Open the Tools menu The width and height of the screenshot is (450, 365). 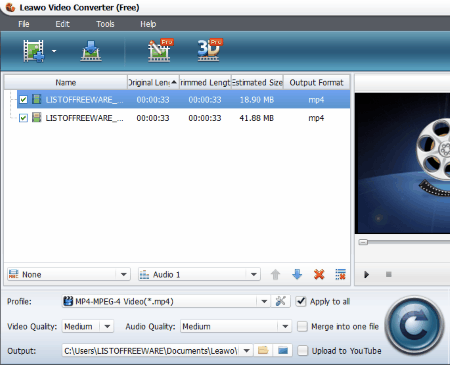click(x=105, y=24)
